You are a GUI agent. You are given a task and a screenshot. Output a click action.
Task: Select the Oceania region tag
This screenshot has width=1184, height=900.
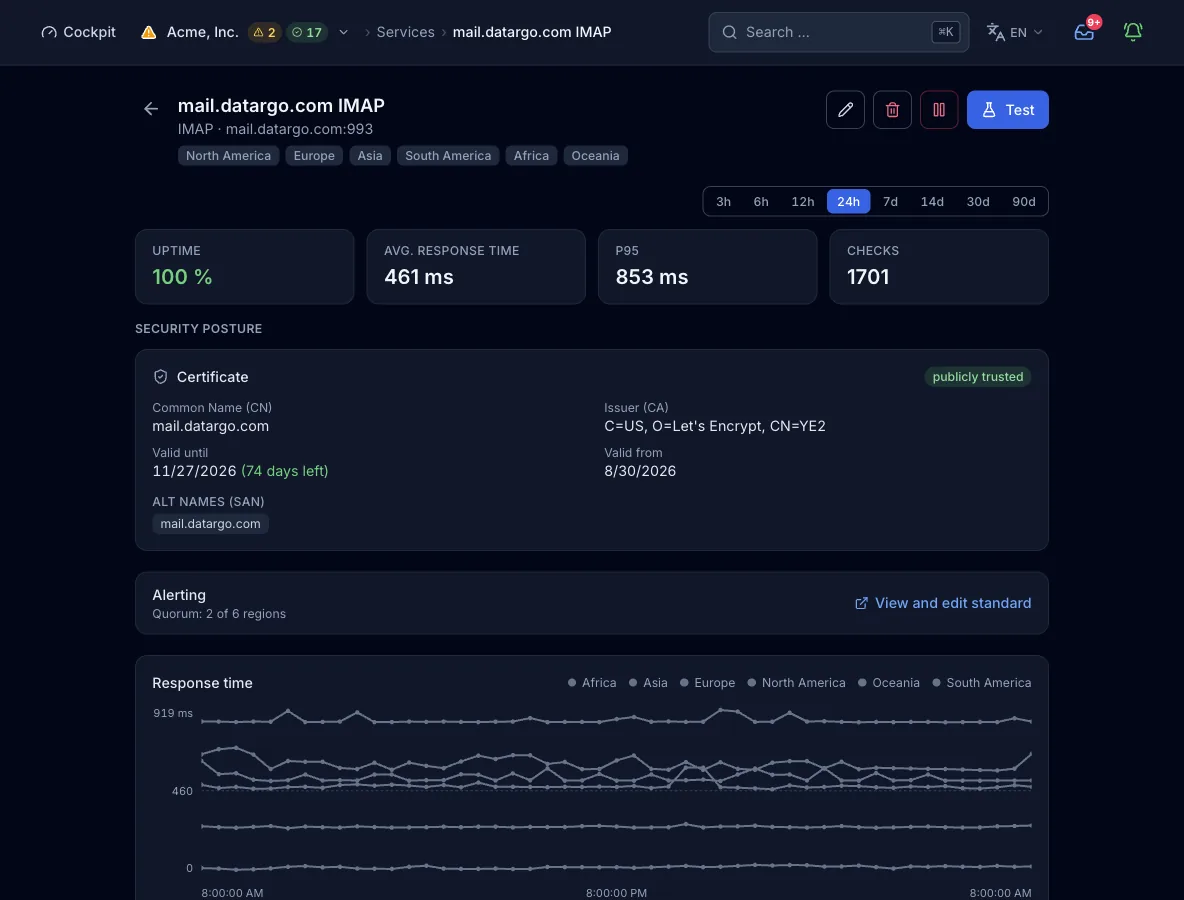595,156
